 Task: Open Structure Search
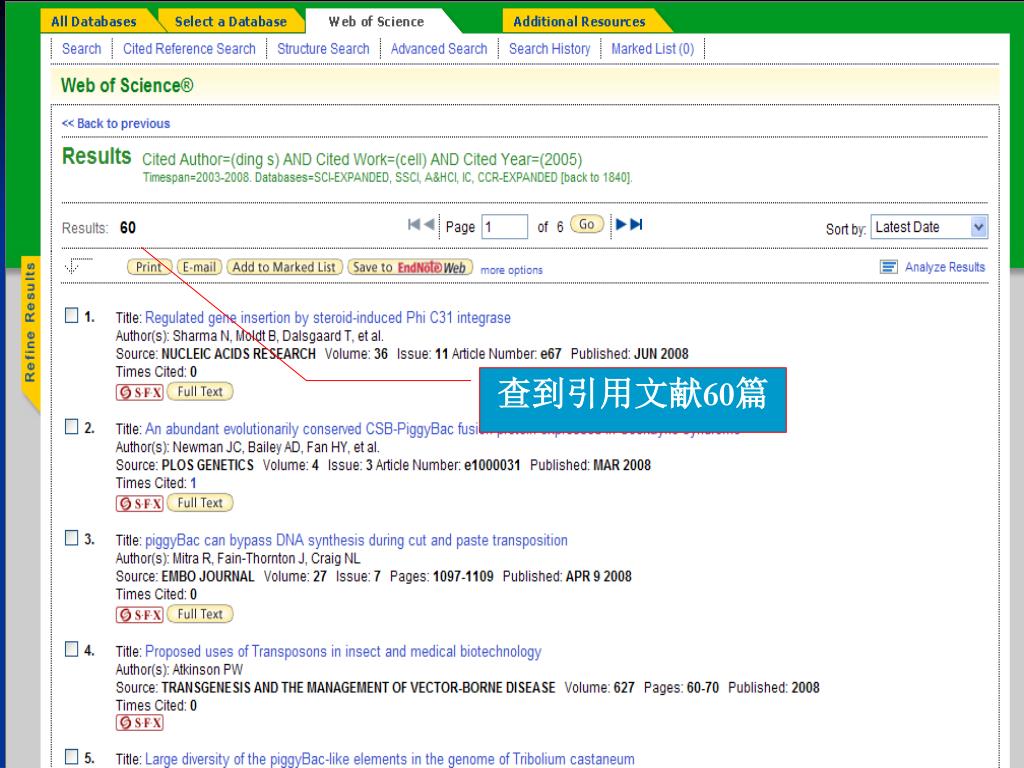pos(323,49)
